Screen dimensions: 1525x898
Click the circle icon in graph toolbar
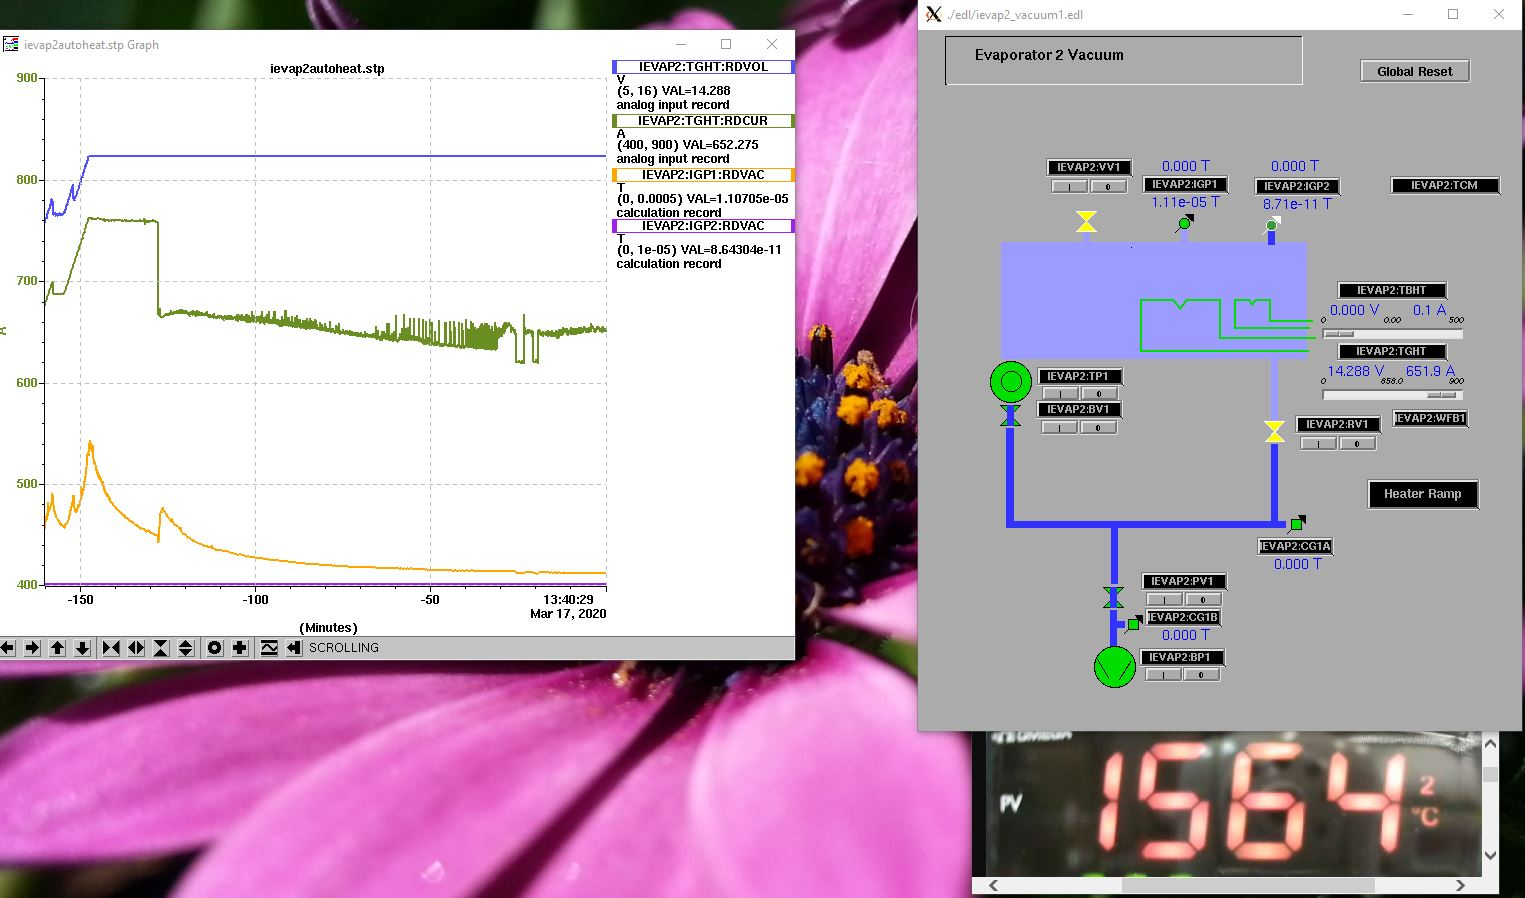tap(214, 648)
